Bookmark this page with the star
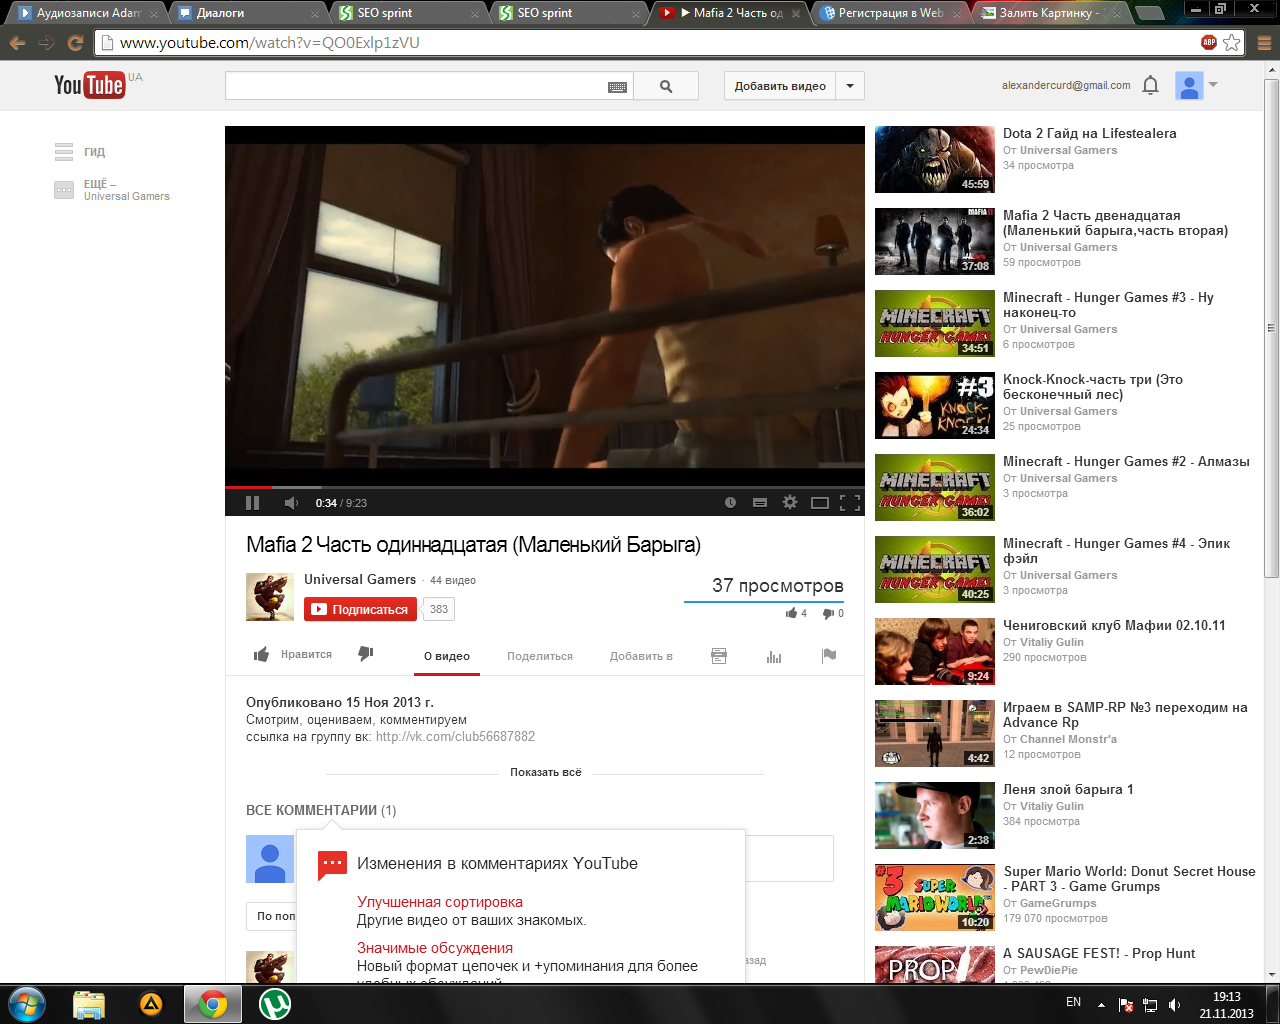This screenshot has height=1024, width=1280. (1232, 43)
